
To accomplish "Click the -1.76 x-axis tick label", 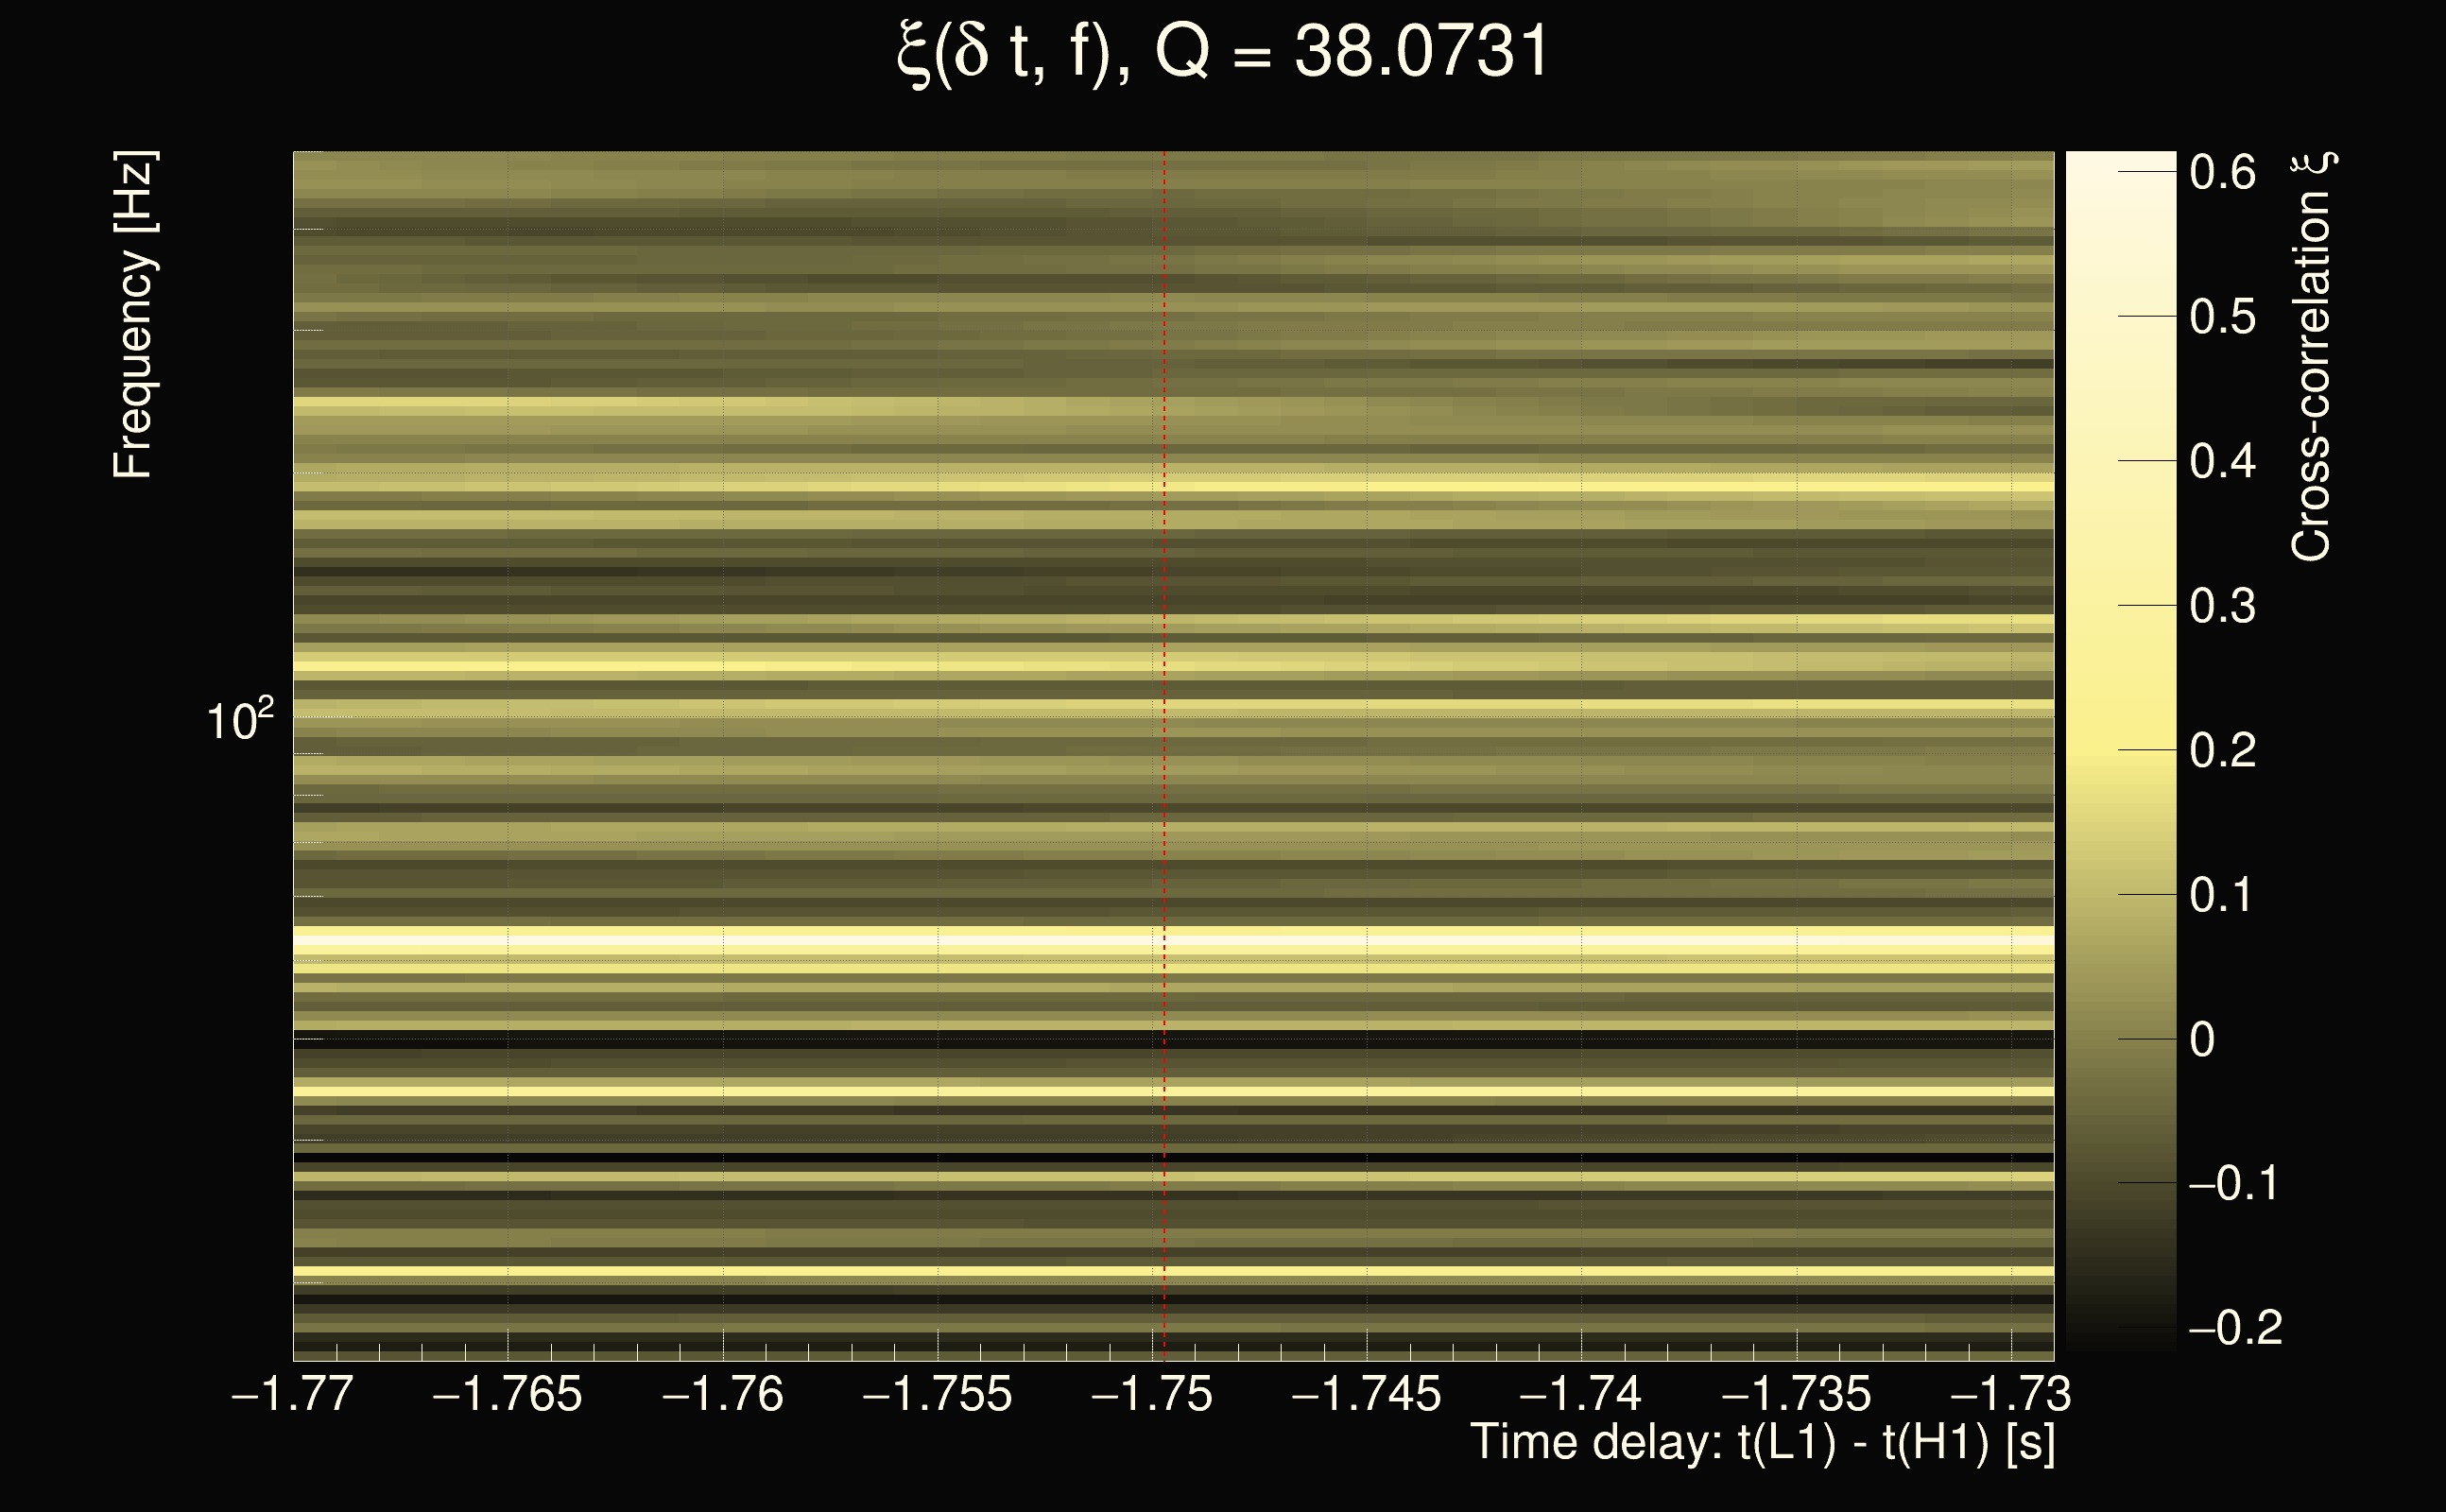I will (x=722, y=1394).
